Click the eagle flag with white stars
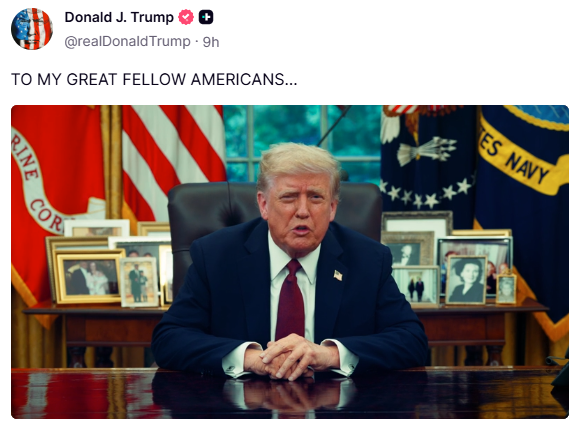Viewport: 581px width, 433px height. (428, 159)
